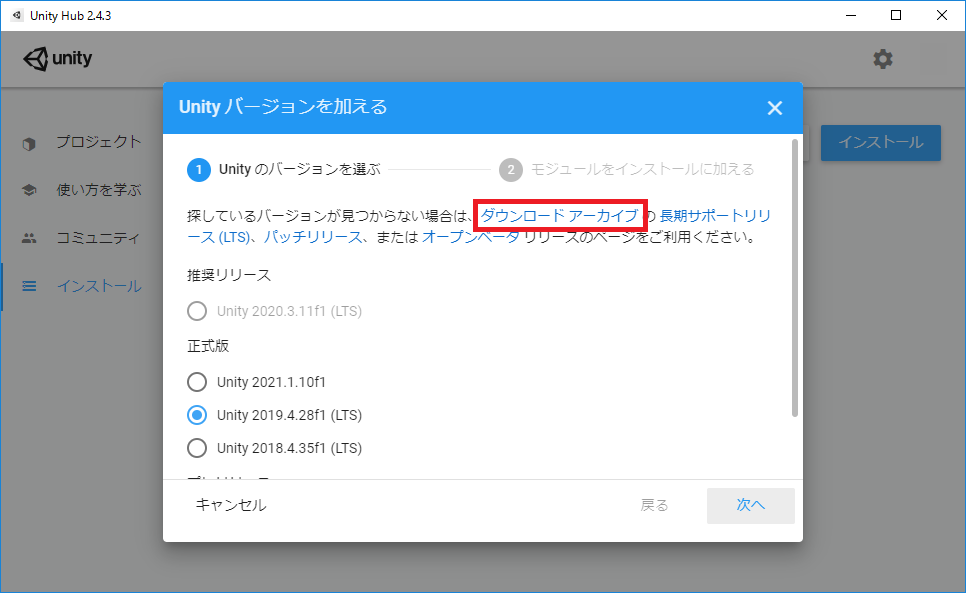Minimize the Unity Hub window
Image resolution: width=966 pixels, height=593 pixels.
tap(851, 15)
